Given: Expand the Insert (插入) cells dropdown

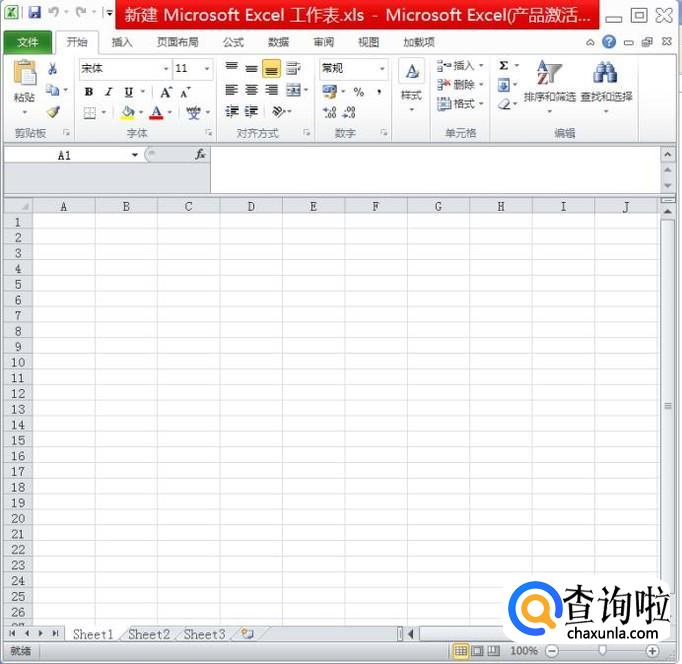Looking at the screenshot, I should click(x=481, y=66).
